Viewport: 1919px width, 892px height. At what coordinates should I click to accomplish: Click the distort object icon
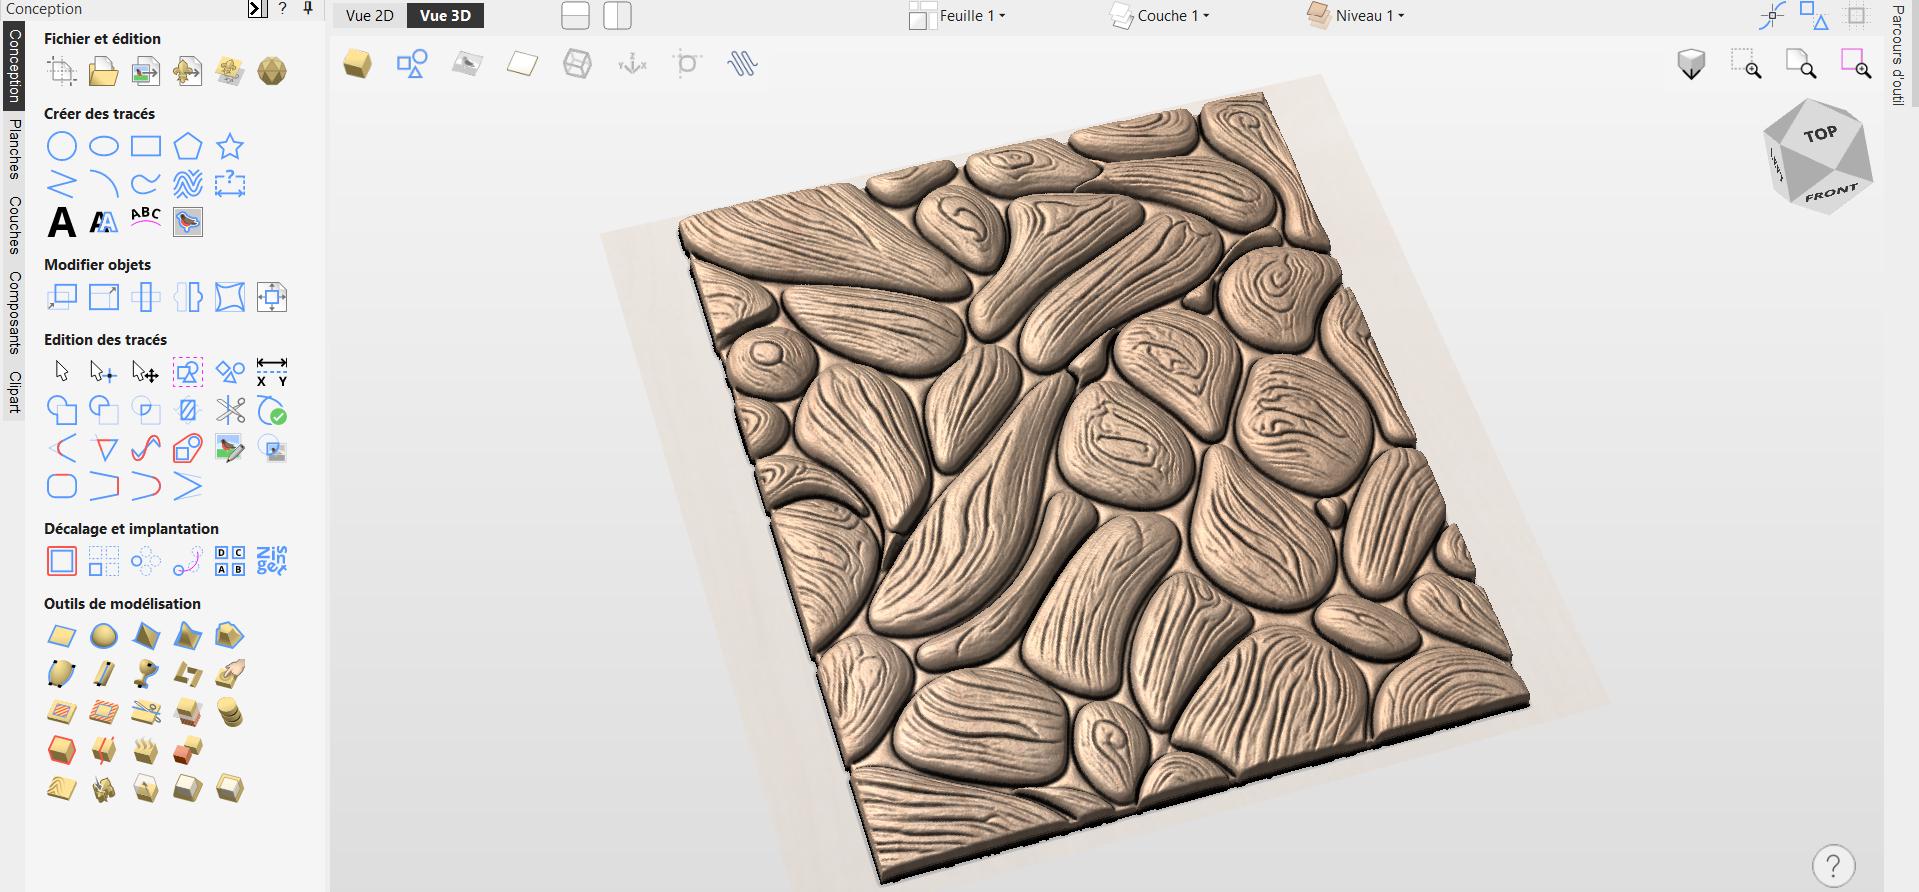click(230, 297)
